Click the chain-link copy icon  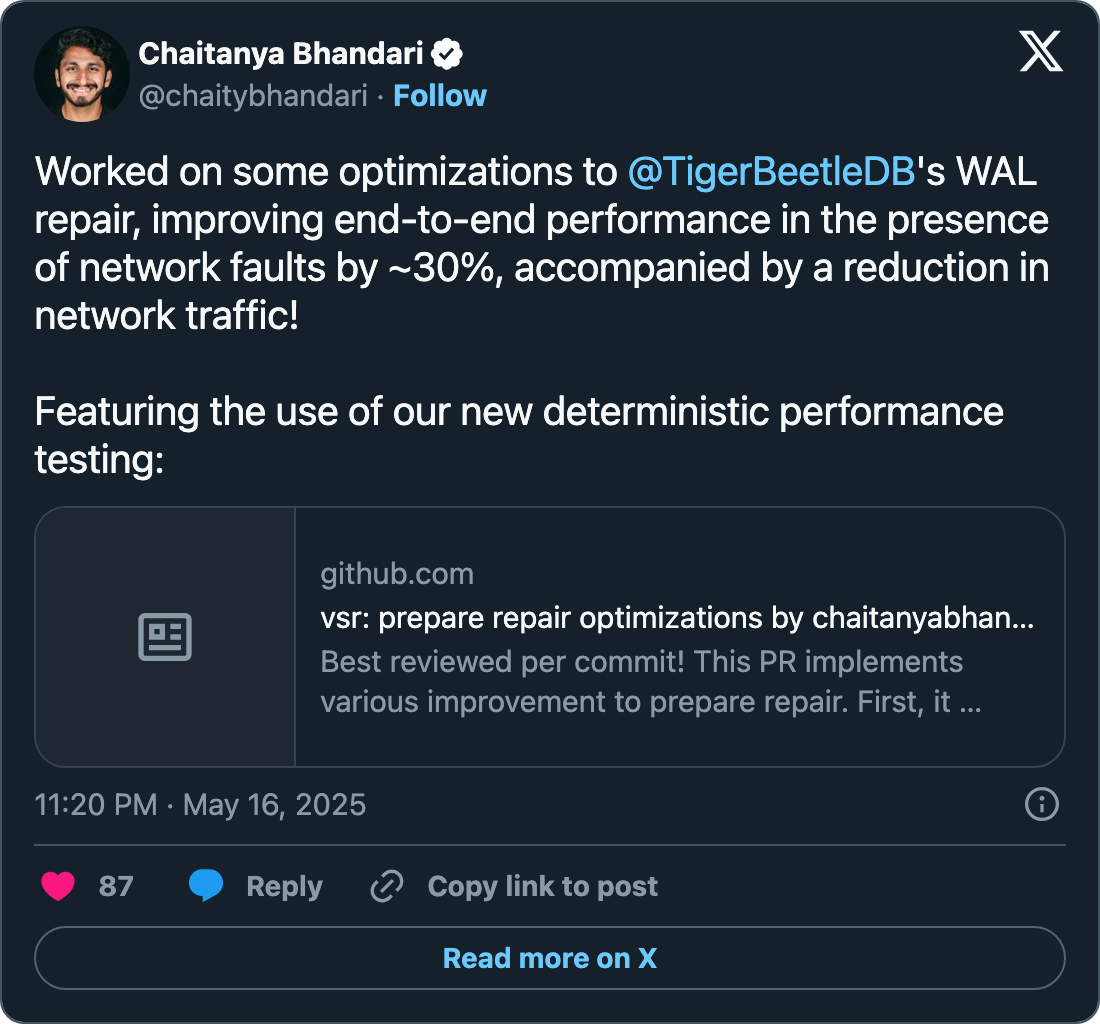tap(386, 886)
